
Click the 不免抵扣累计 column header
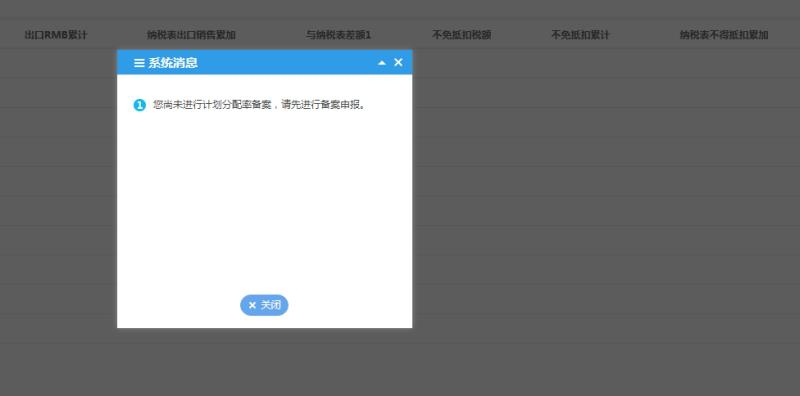point(581,35)
